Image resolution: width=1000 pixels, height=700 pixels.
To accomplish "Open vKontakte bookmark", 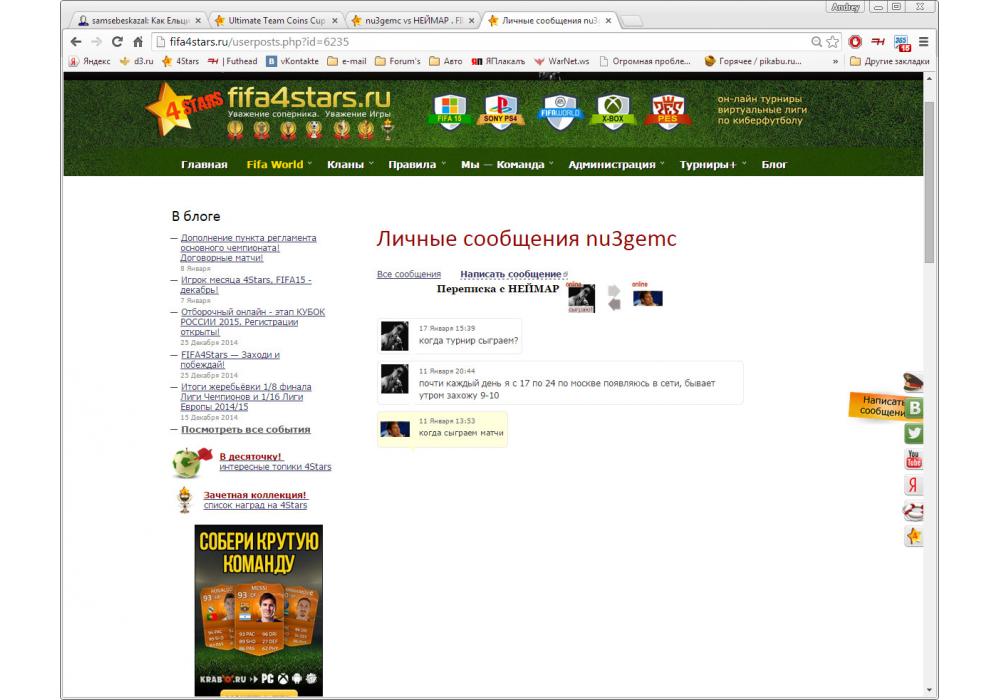I will coord(292,61).
